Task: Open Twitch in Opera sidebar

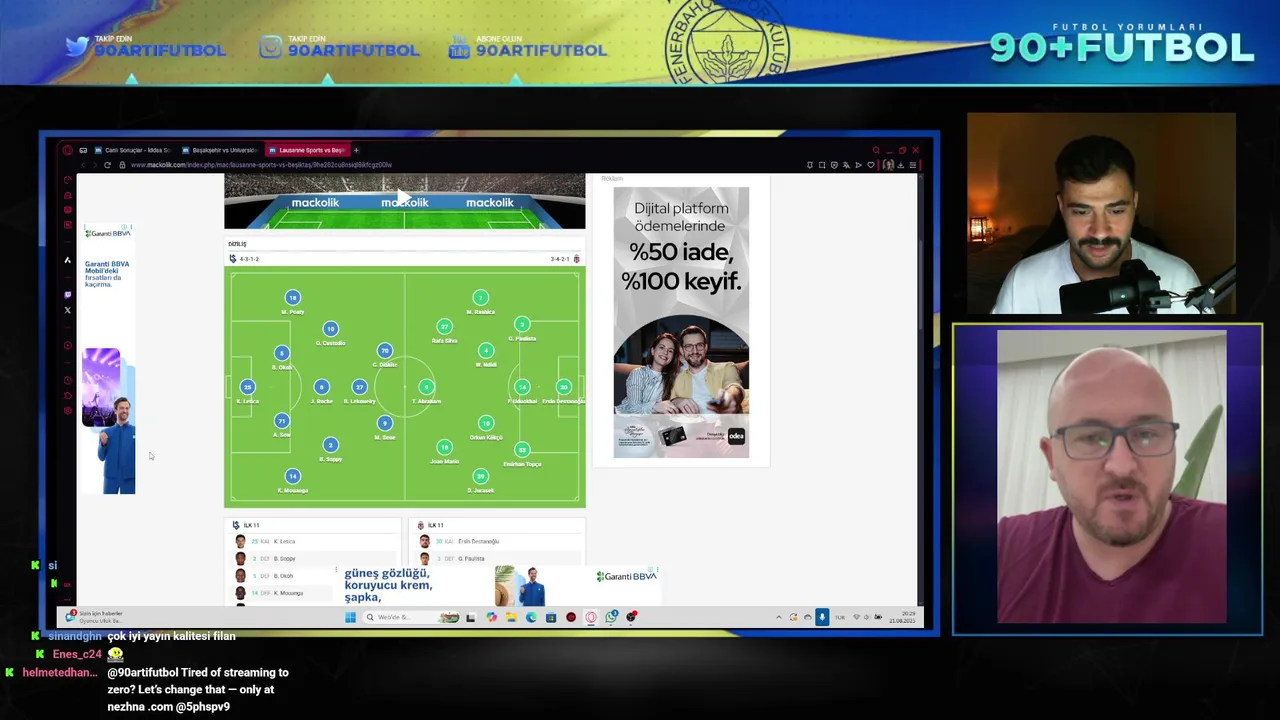Action: click(x=68, y=295)
